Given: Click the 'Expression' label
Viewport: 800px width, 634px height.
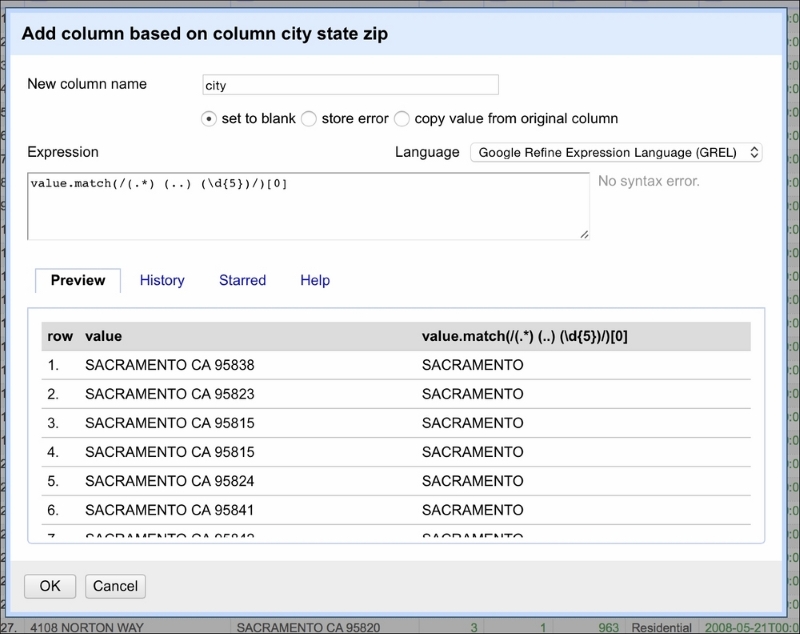Looking at the screenshot, I should [63, 152].
